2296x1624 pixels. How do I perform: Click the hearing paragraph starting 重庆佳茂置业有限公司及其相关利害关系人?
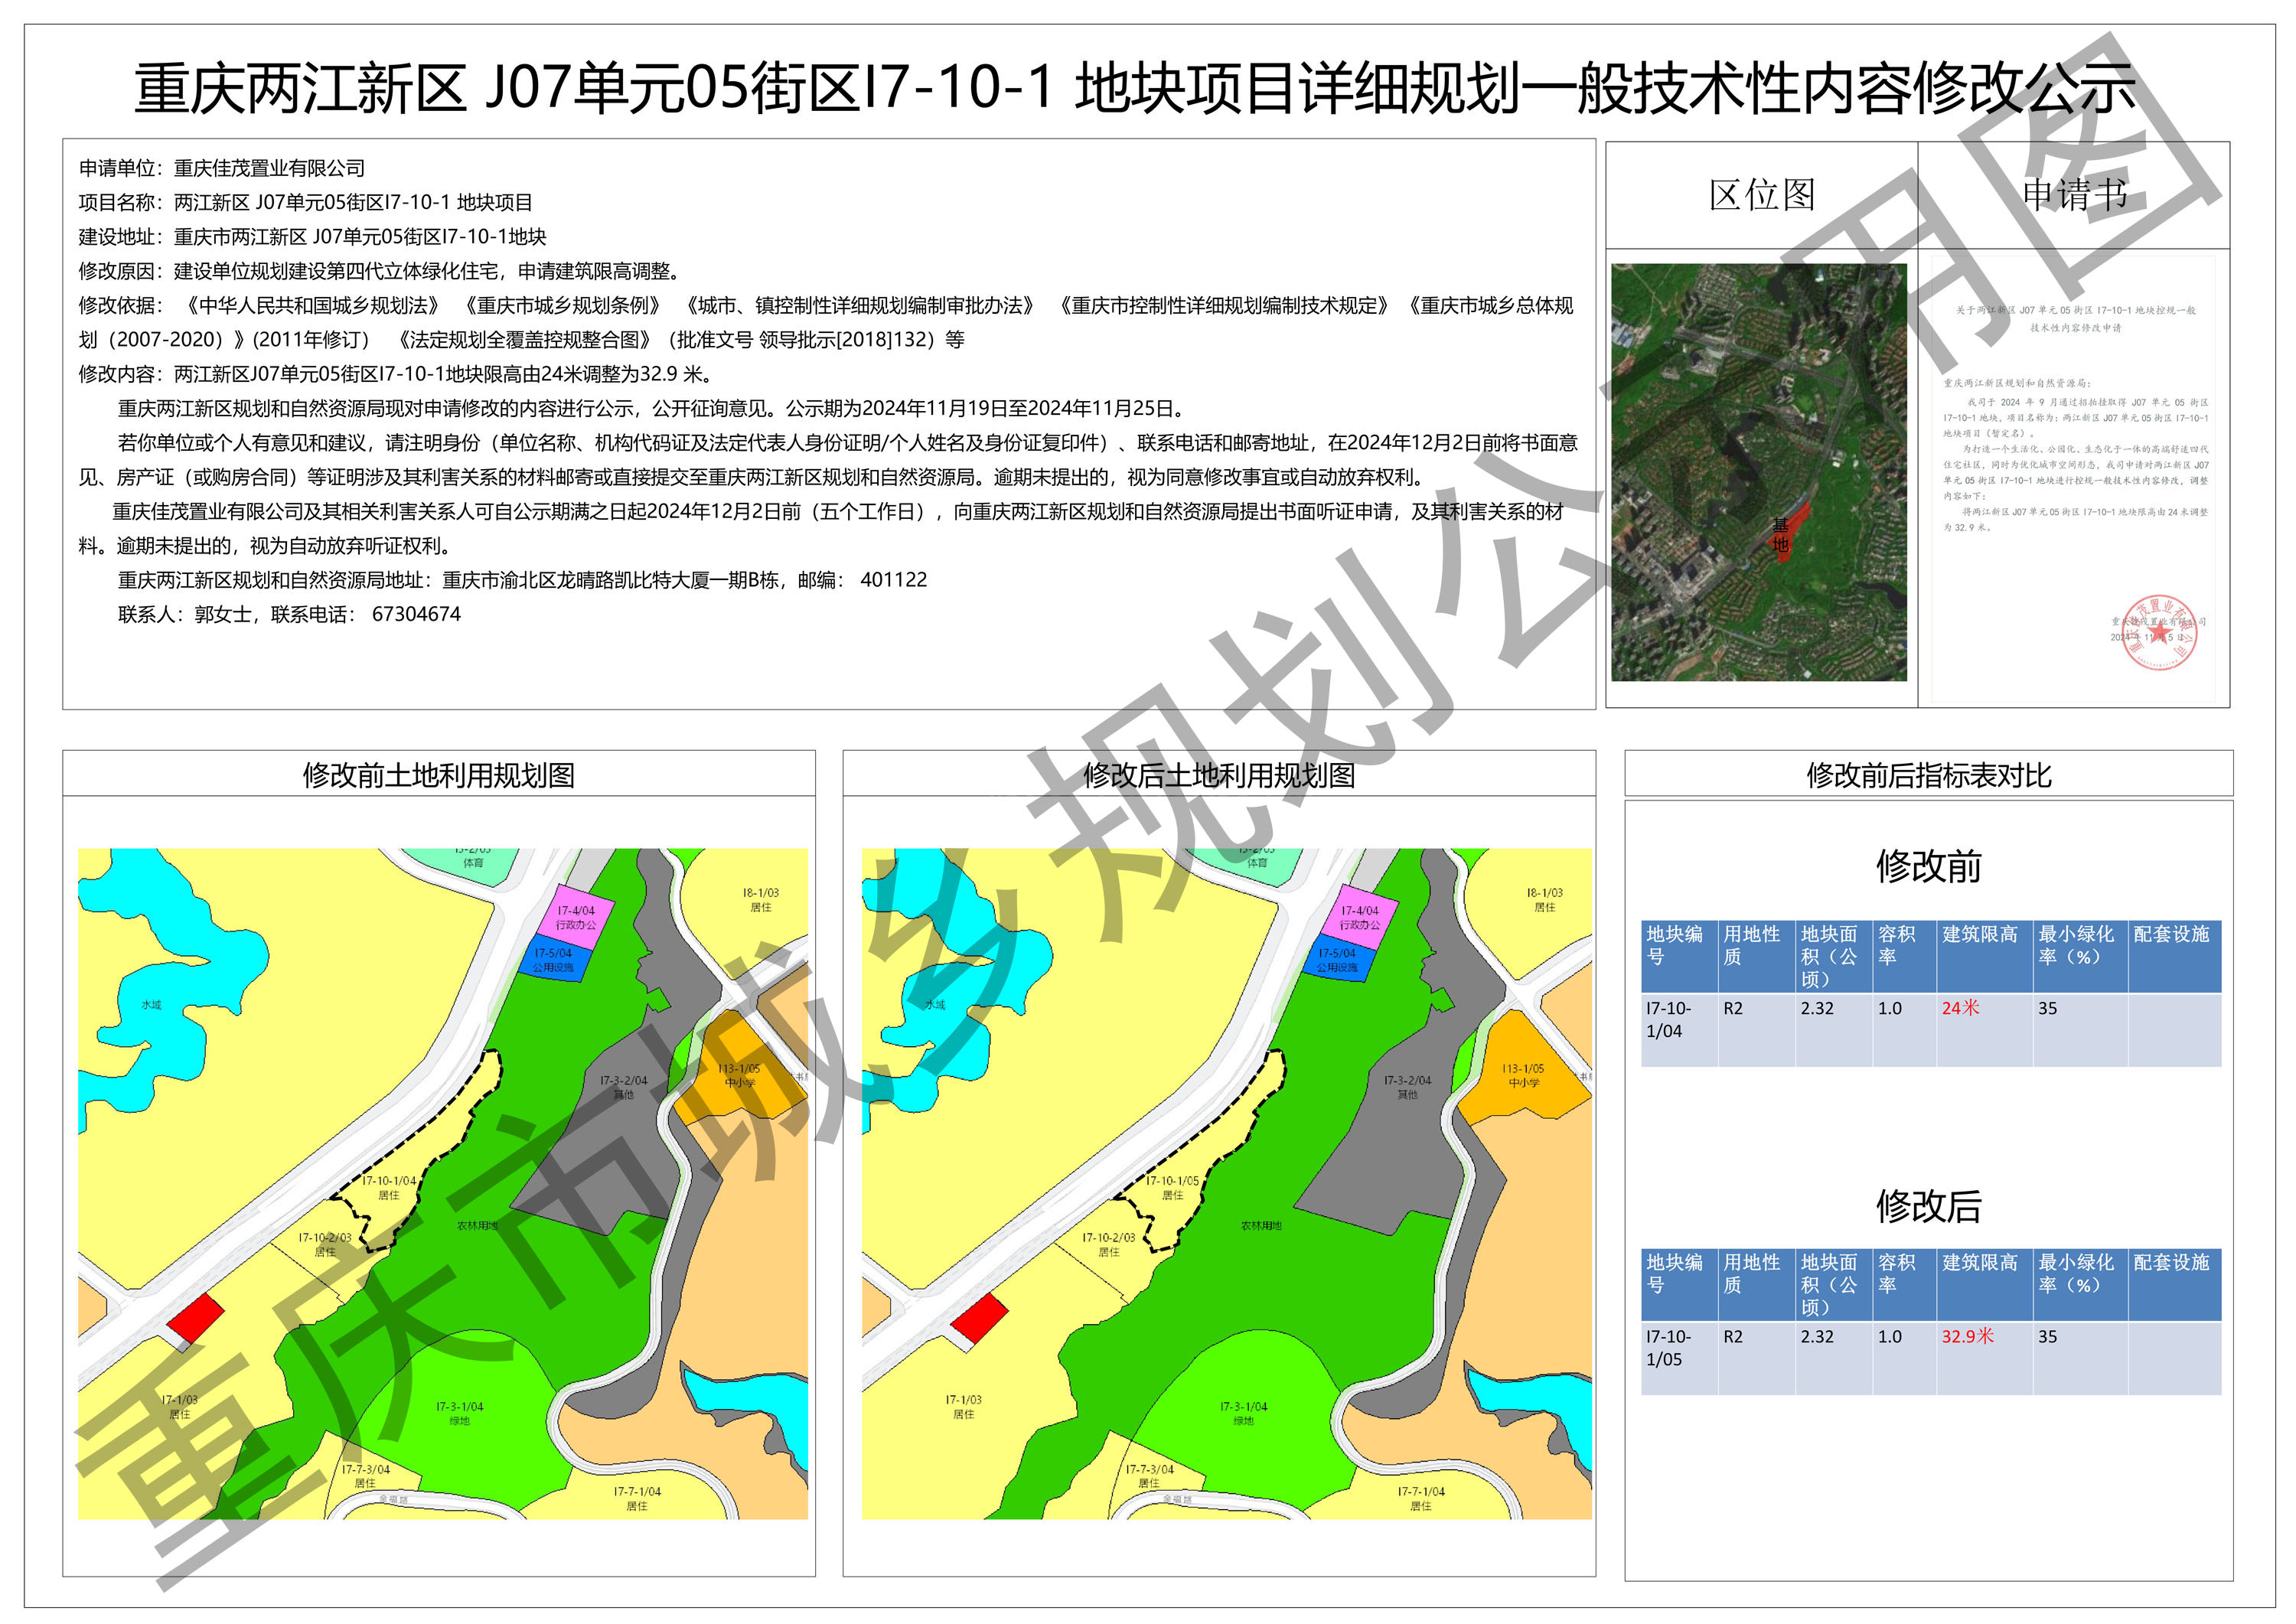click(822, 528)
